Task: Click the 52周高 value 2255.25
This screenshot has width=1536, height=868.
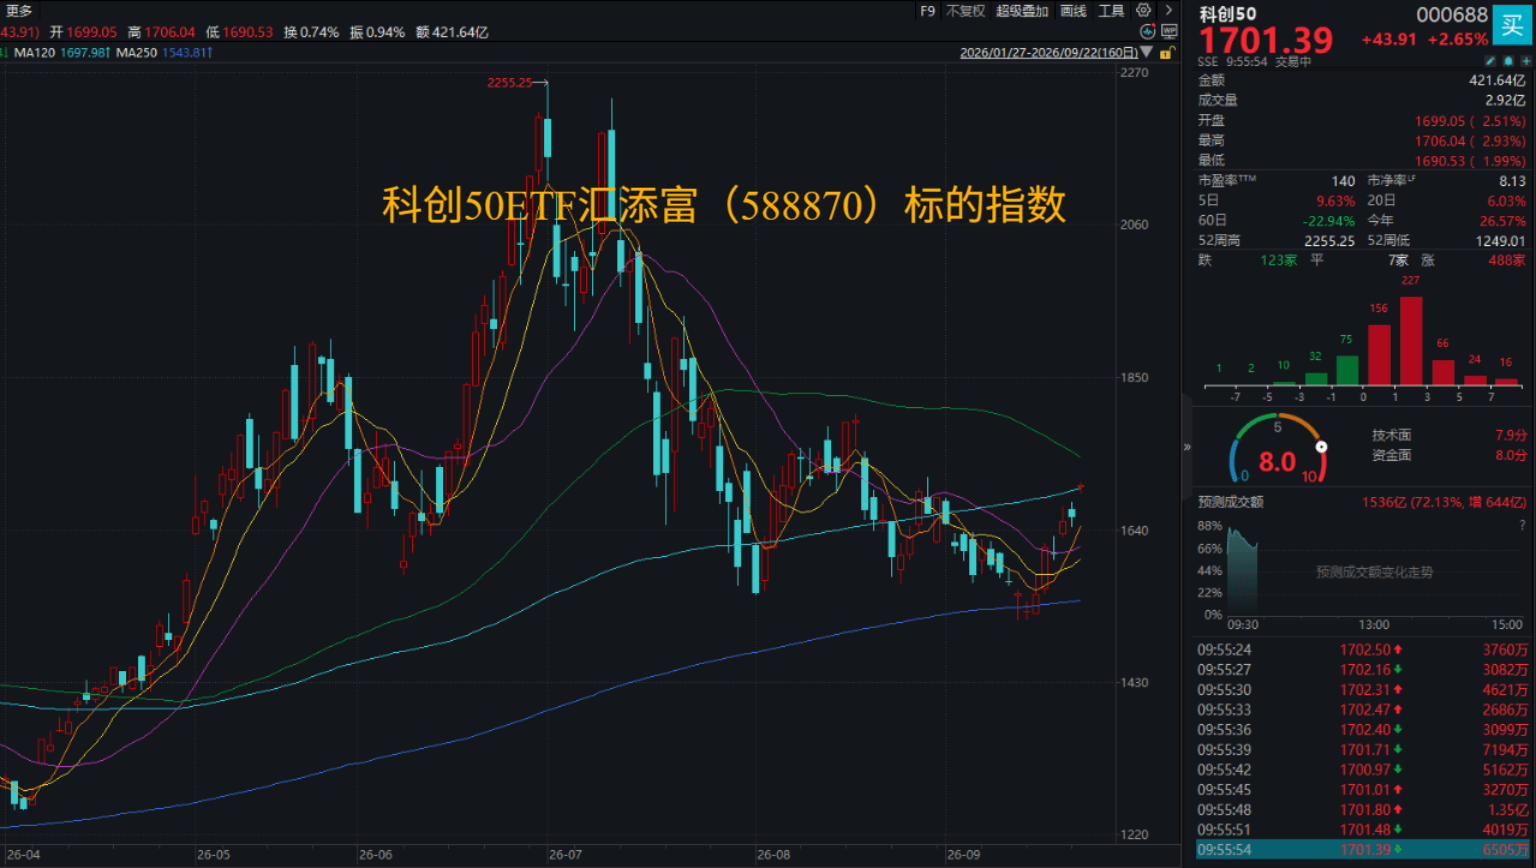Action: coord(1330,241)
